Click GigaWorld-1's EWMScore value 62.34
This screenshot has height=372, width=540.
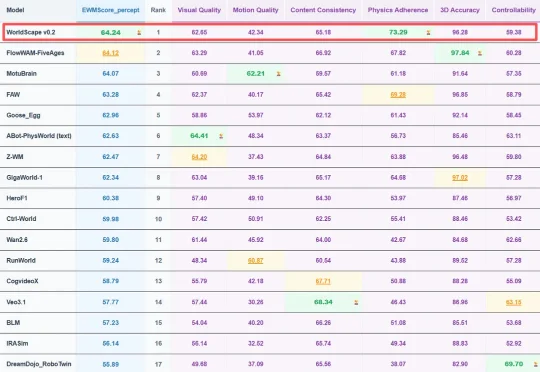(111, 178)
